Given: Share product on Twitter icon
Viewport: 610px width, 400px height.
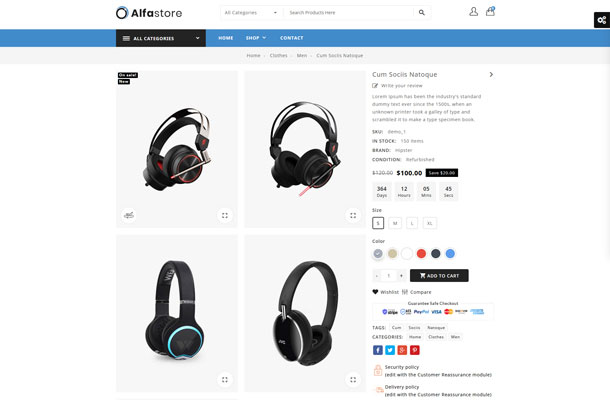Looking at the screenshot, I should pos(390,350).
